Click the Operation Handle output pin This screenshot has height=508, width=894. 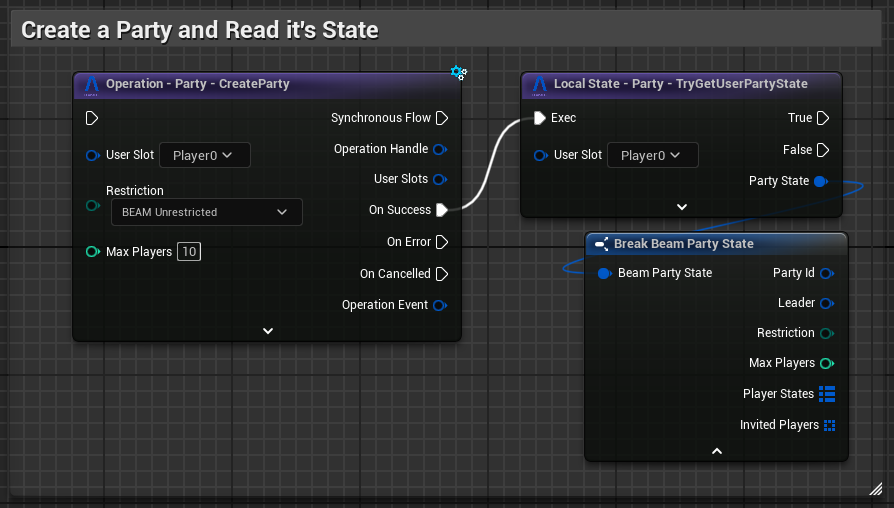(x=439, y=149)
